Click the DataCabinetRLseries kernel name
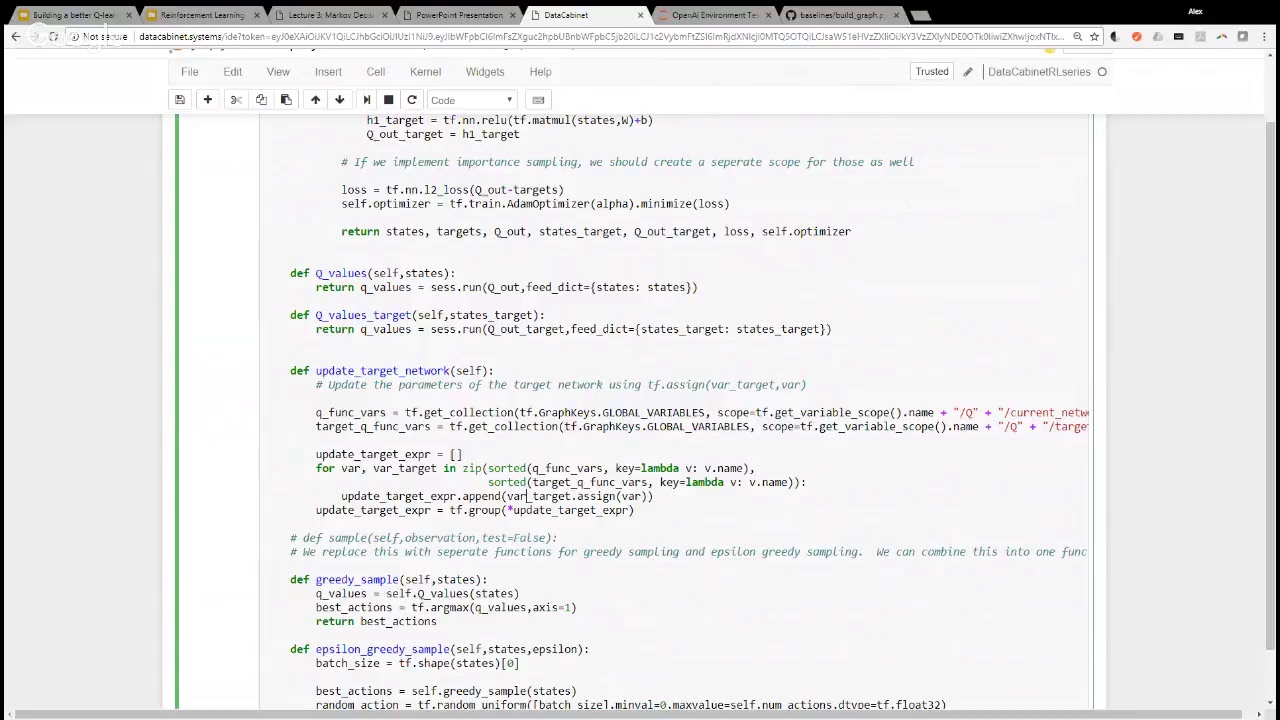 (1039, 72)
